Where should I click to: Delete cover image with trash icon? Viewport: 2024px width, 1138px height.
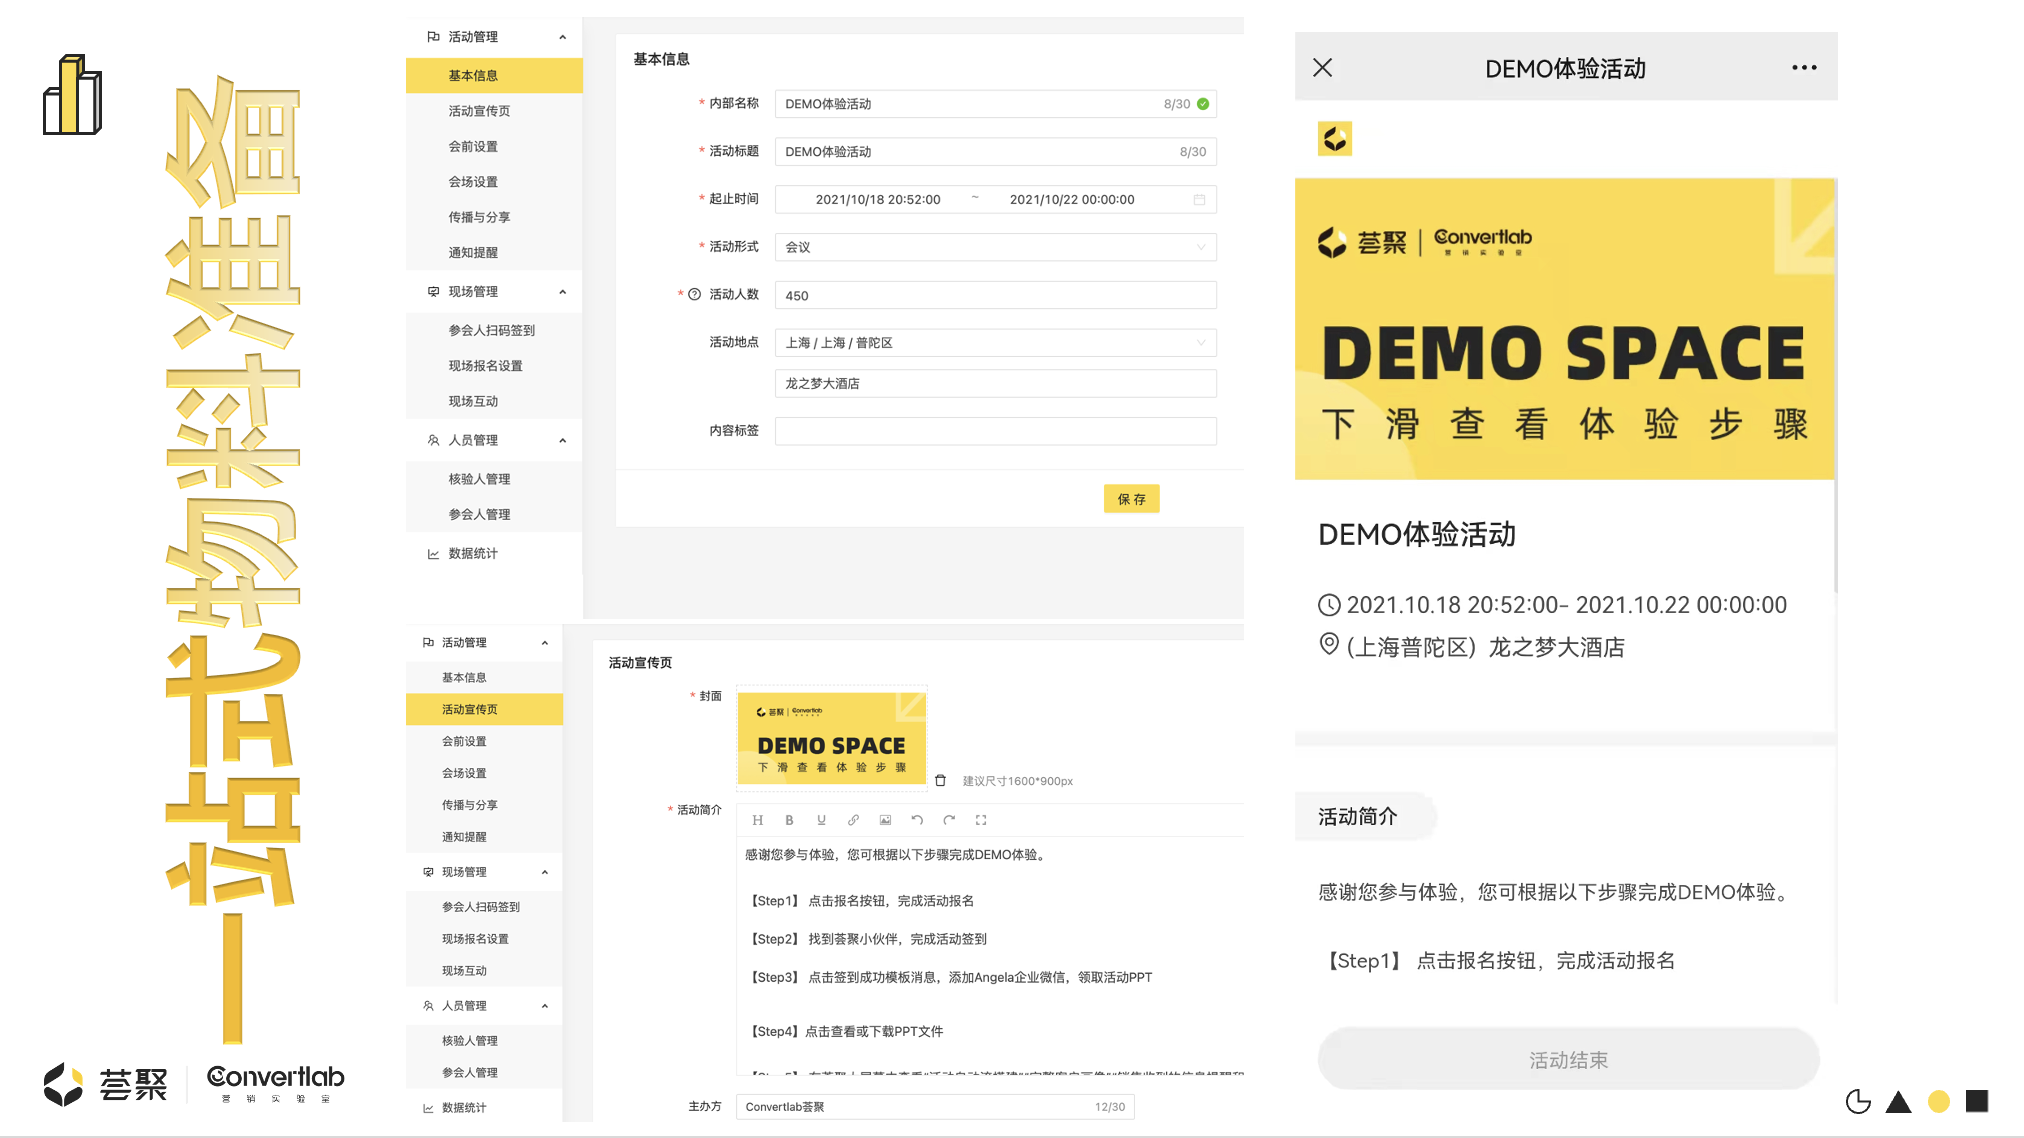click(x=940, y=780)
